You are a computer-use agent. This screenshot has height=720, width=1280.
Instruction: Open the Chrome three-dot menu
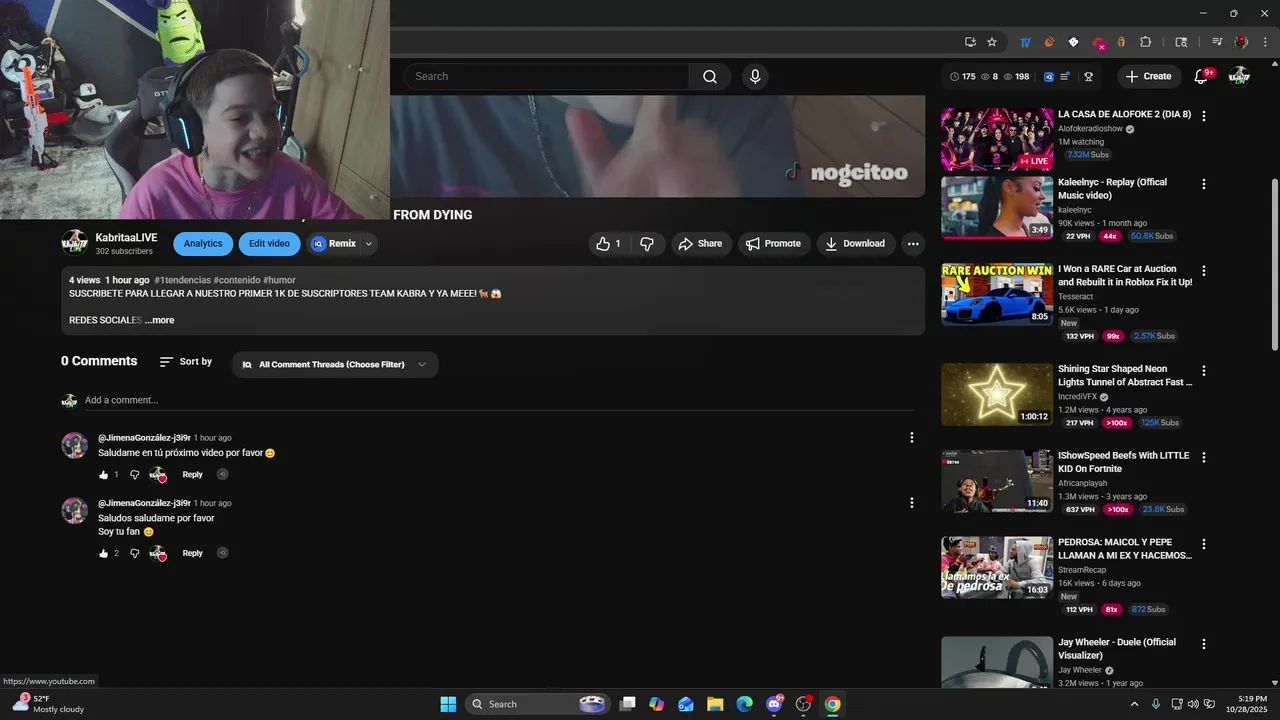(x=1265, y=42)
